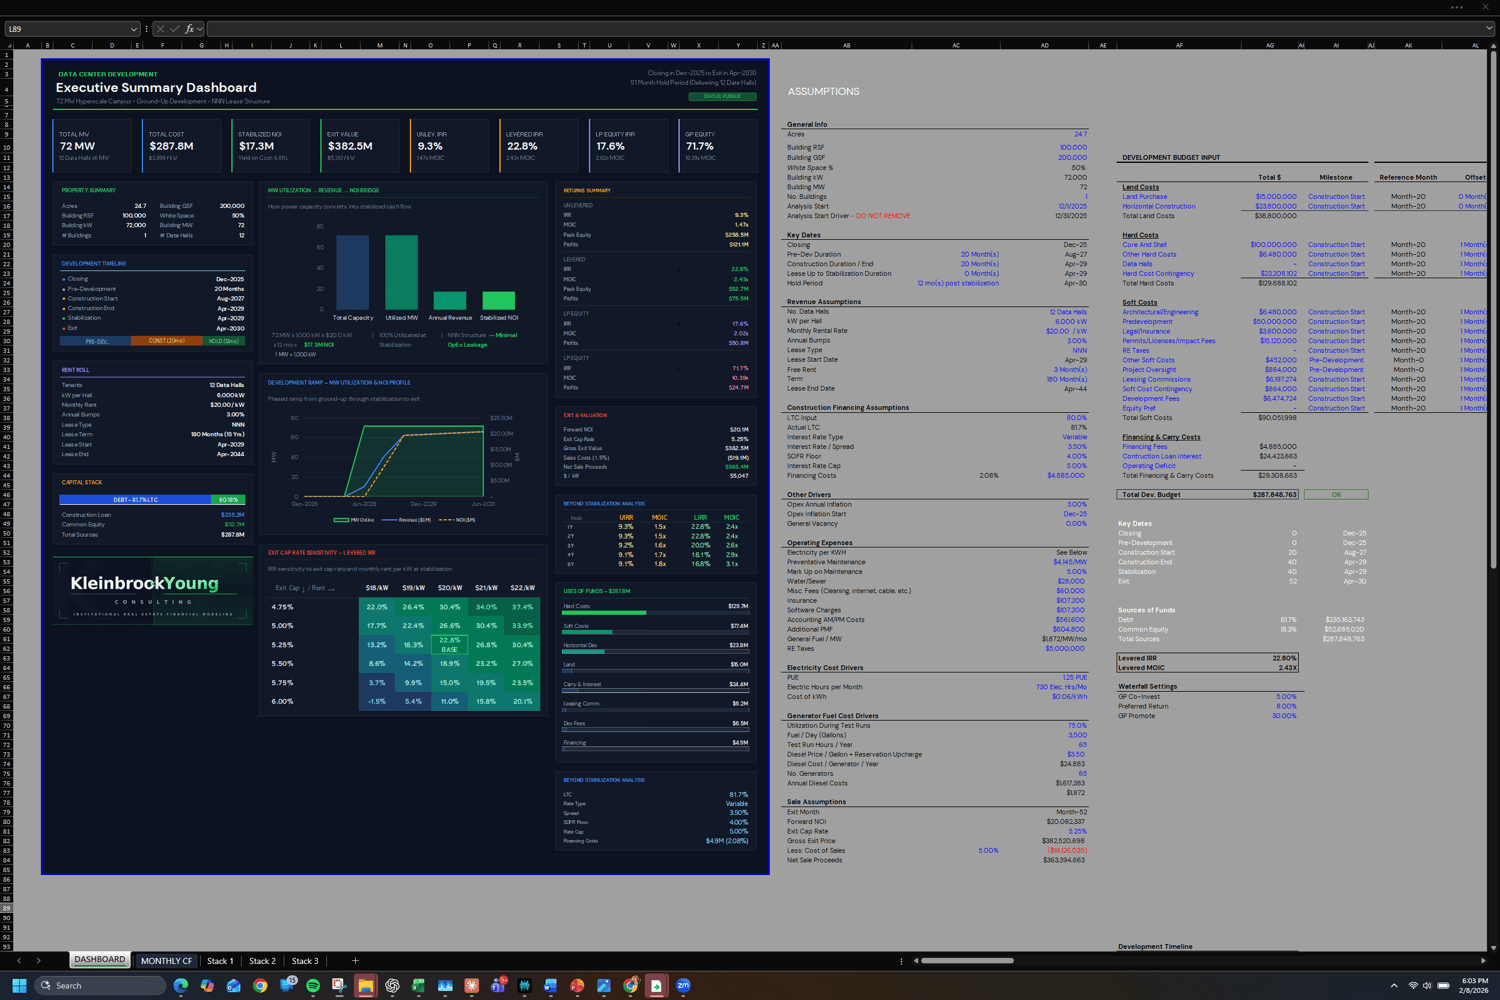
Task: Open Google Chrome from the taskbar
Action: pos(260,985)
